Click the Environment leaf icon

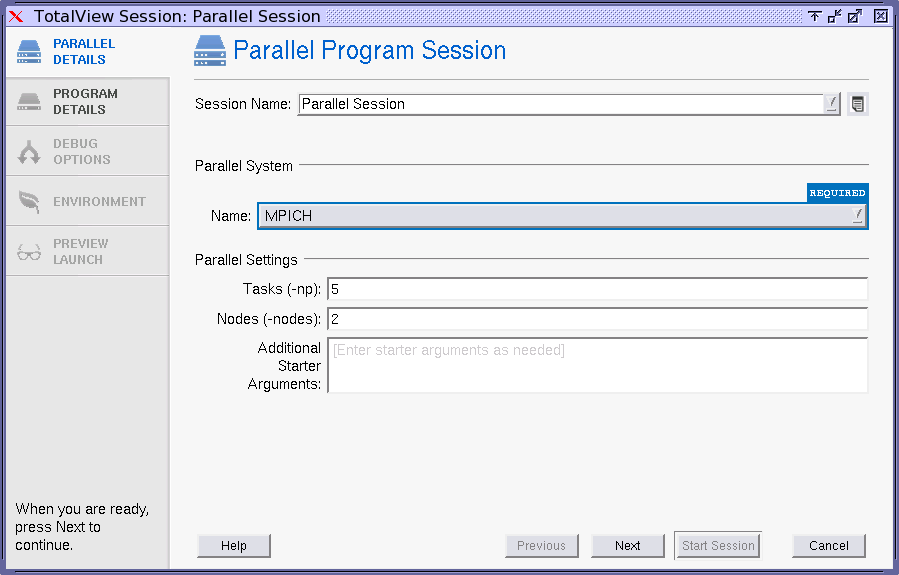tap(29, 202)
